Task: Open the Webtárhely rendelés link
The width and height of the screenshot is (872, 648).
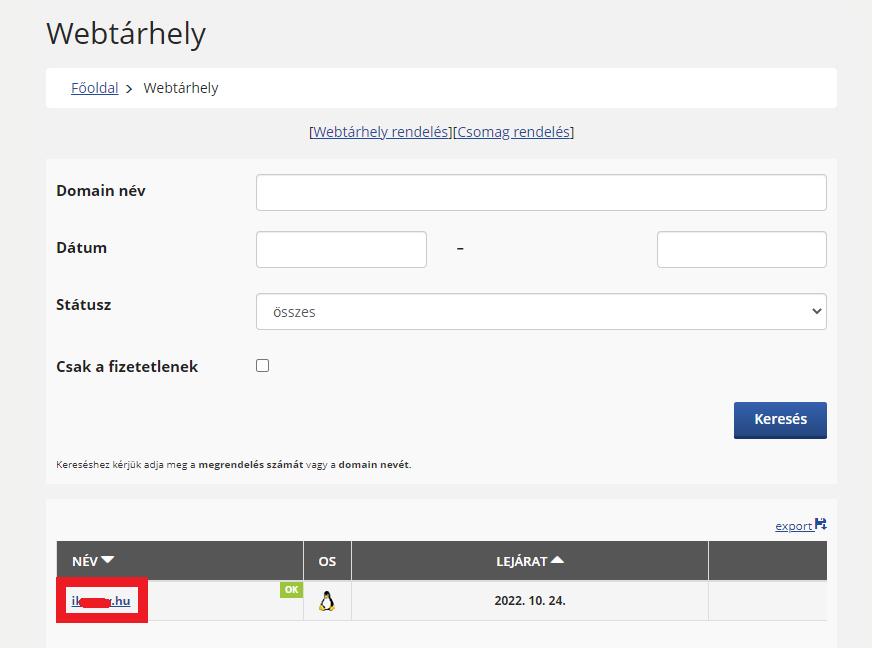Action: [x=381, y=132]
